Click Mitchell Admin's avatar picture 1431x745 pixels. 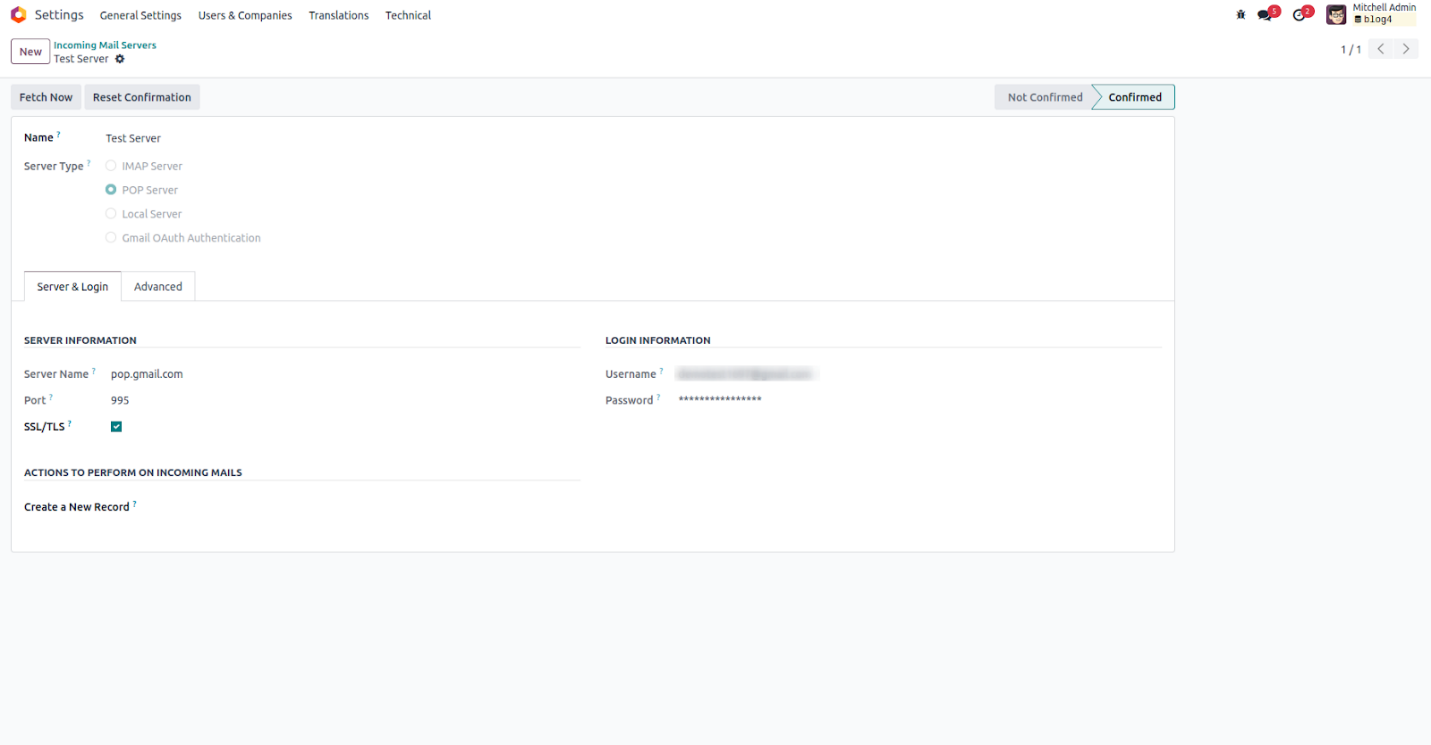pos(1336,15)
